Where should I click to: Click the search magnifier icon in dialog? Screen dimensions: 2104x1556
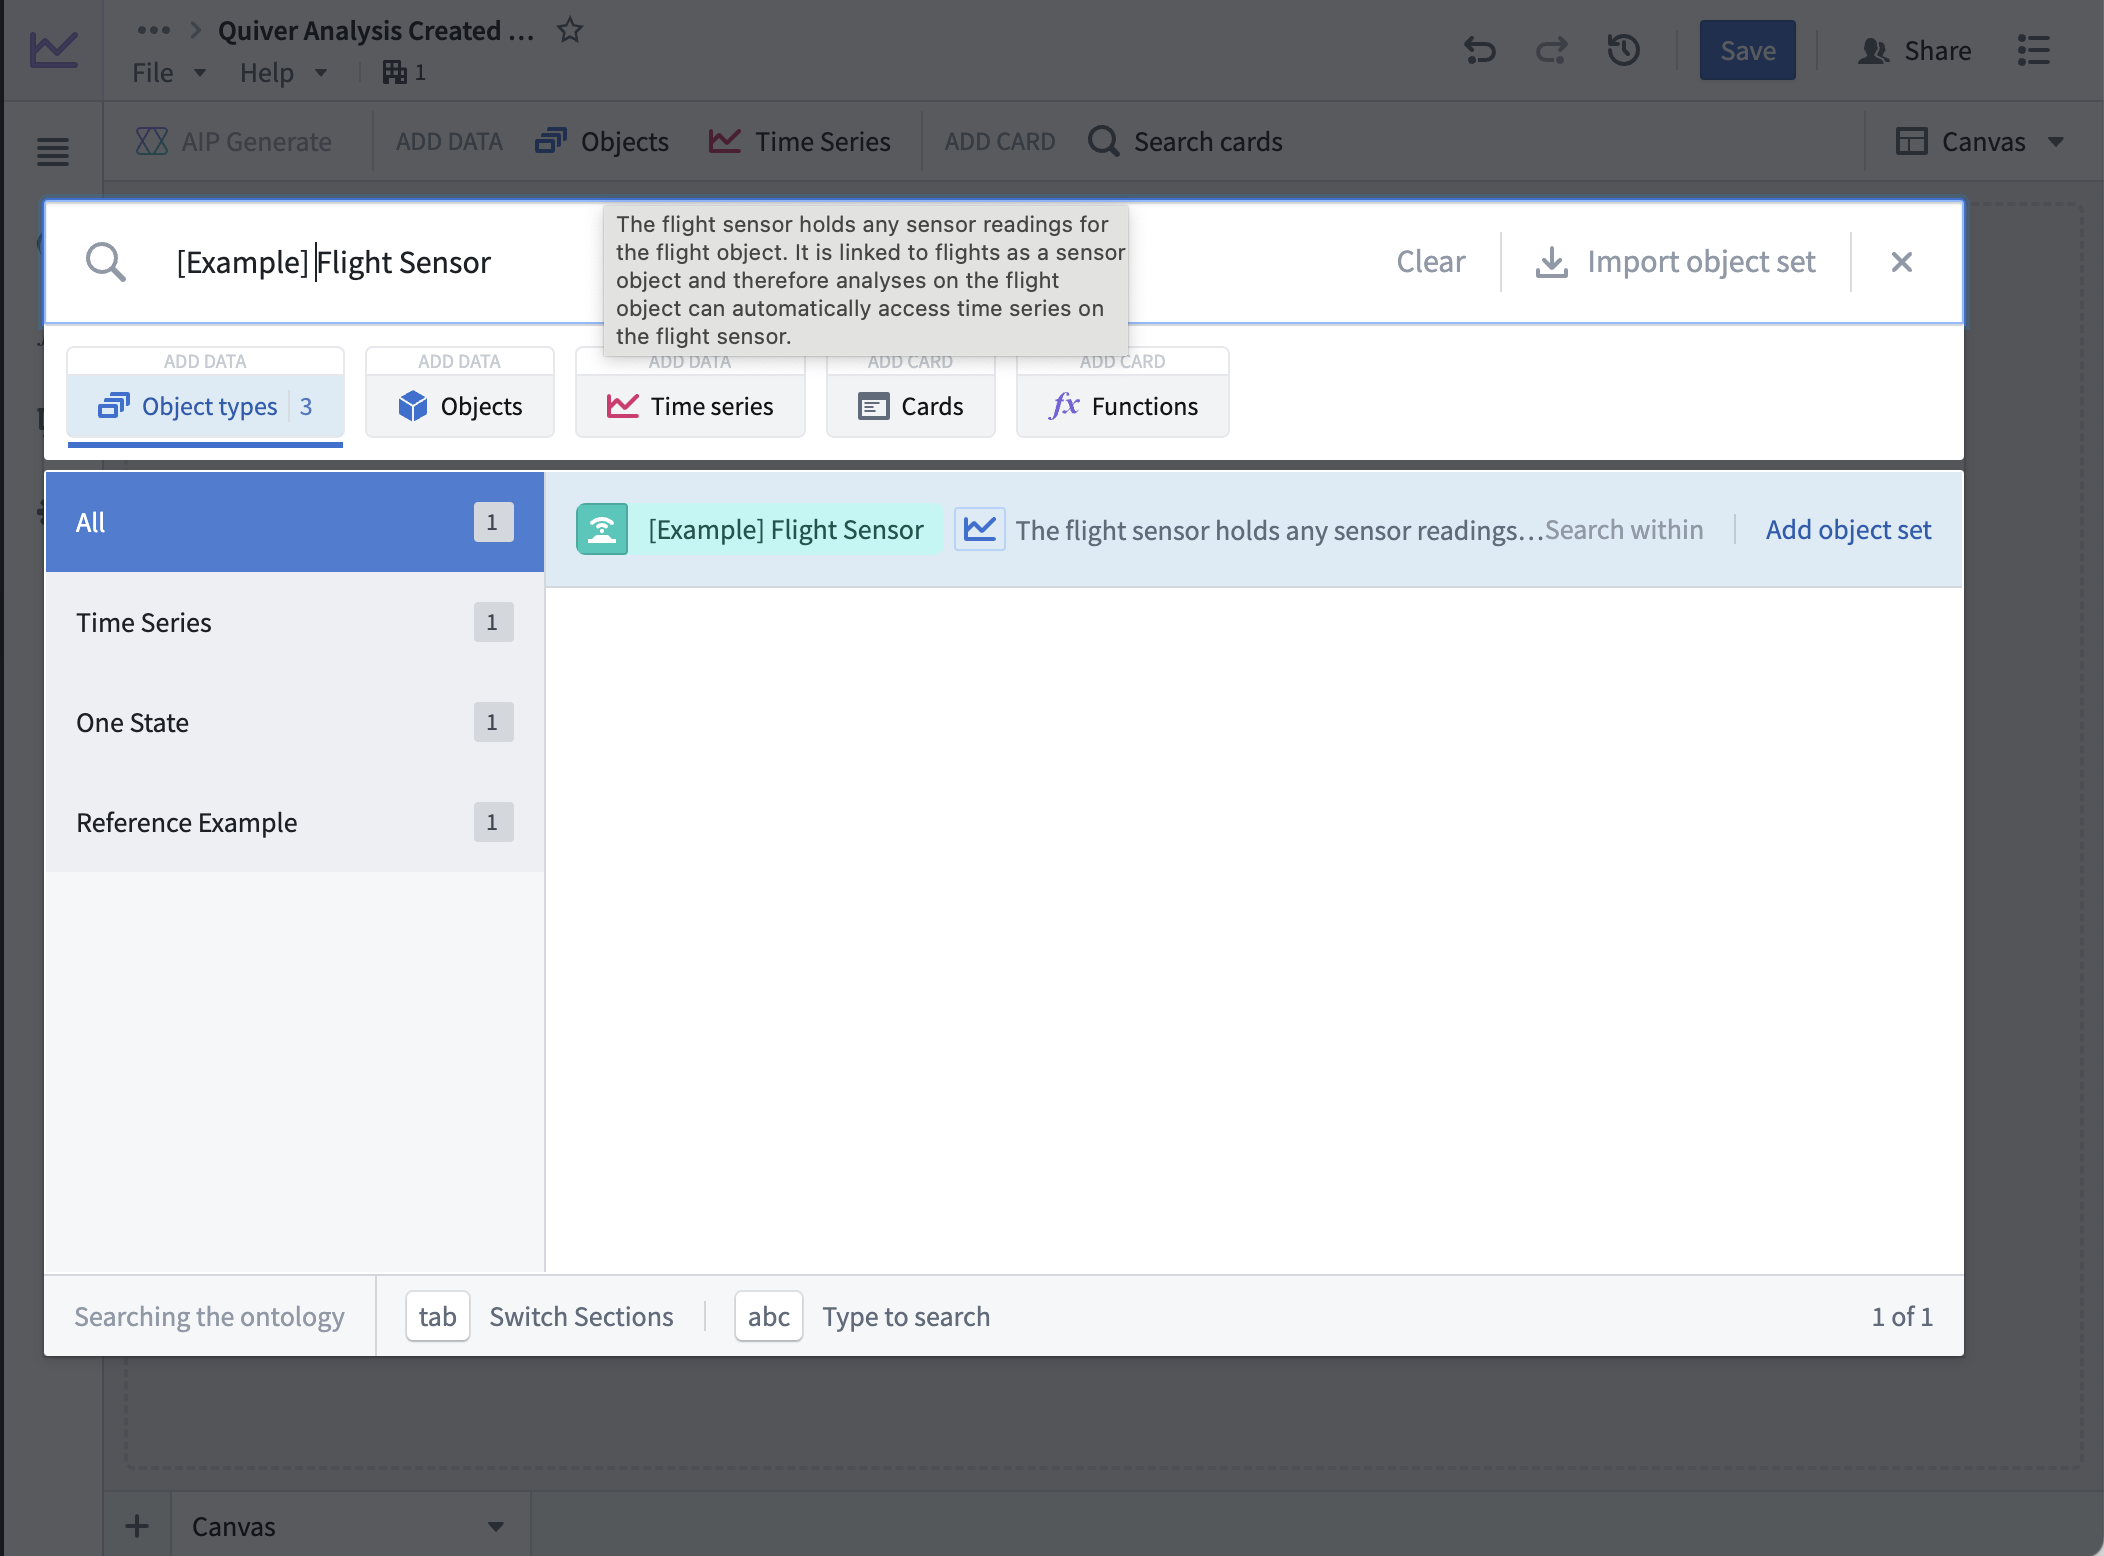106,262
